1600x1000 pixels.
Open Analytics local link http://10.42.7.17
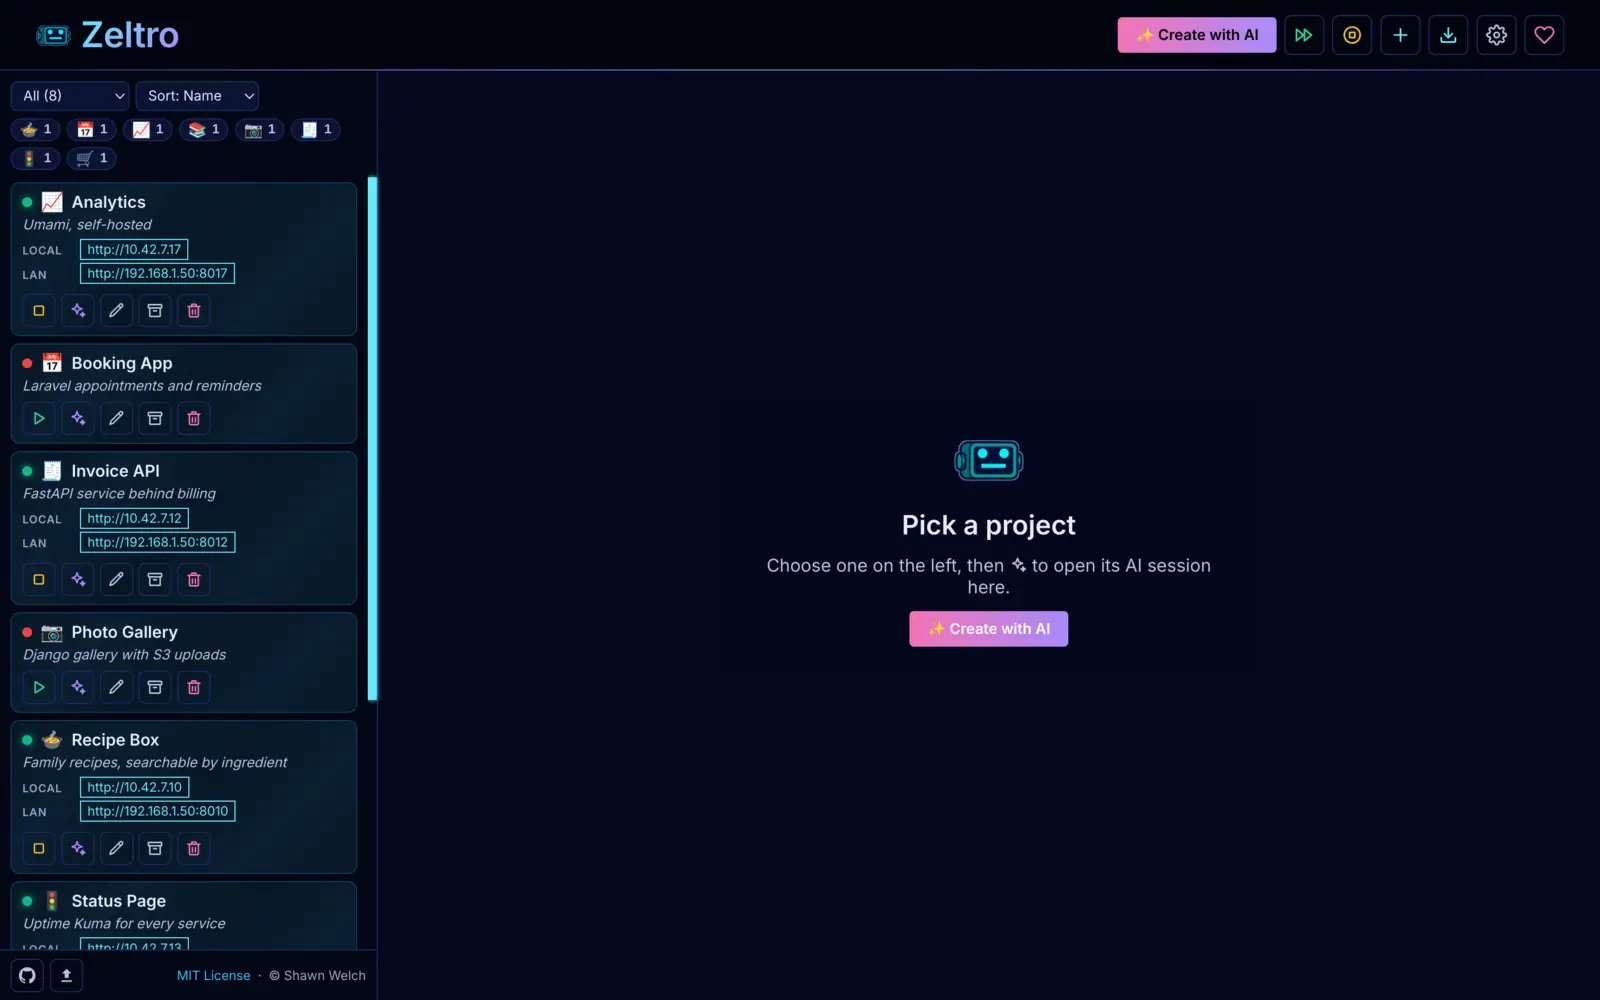[x=134, y=250]
